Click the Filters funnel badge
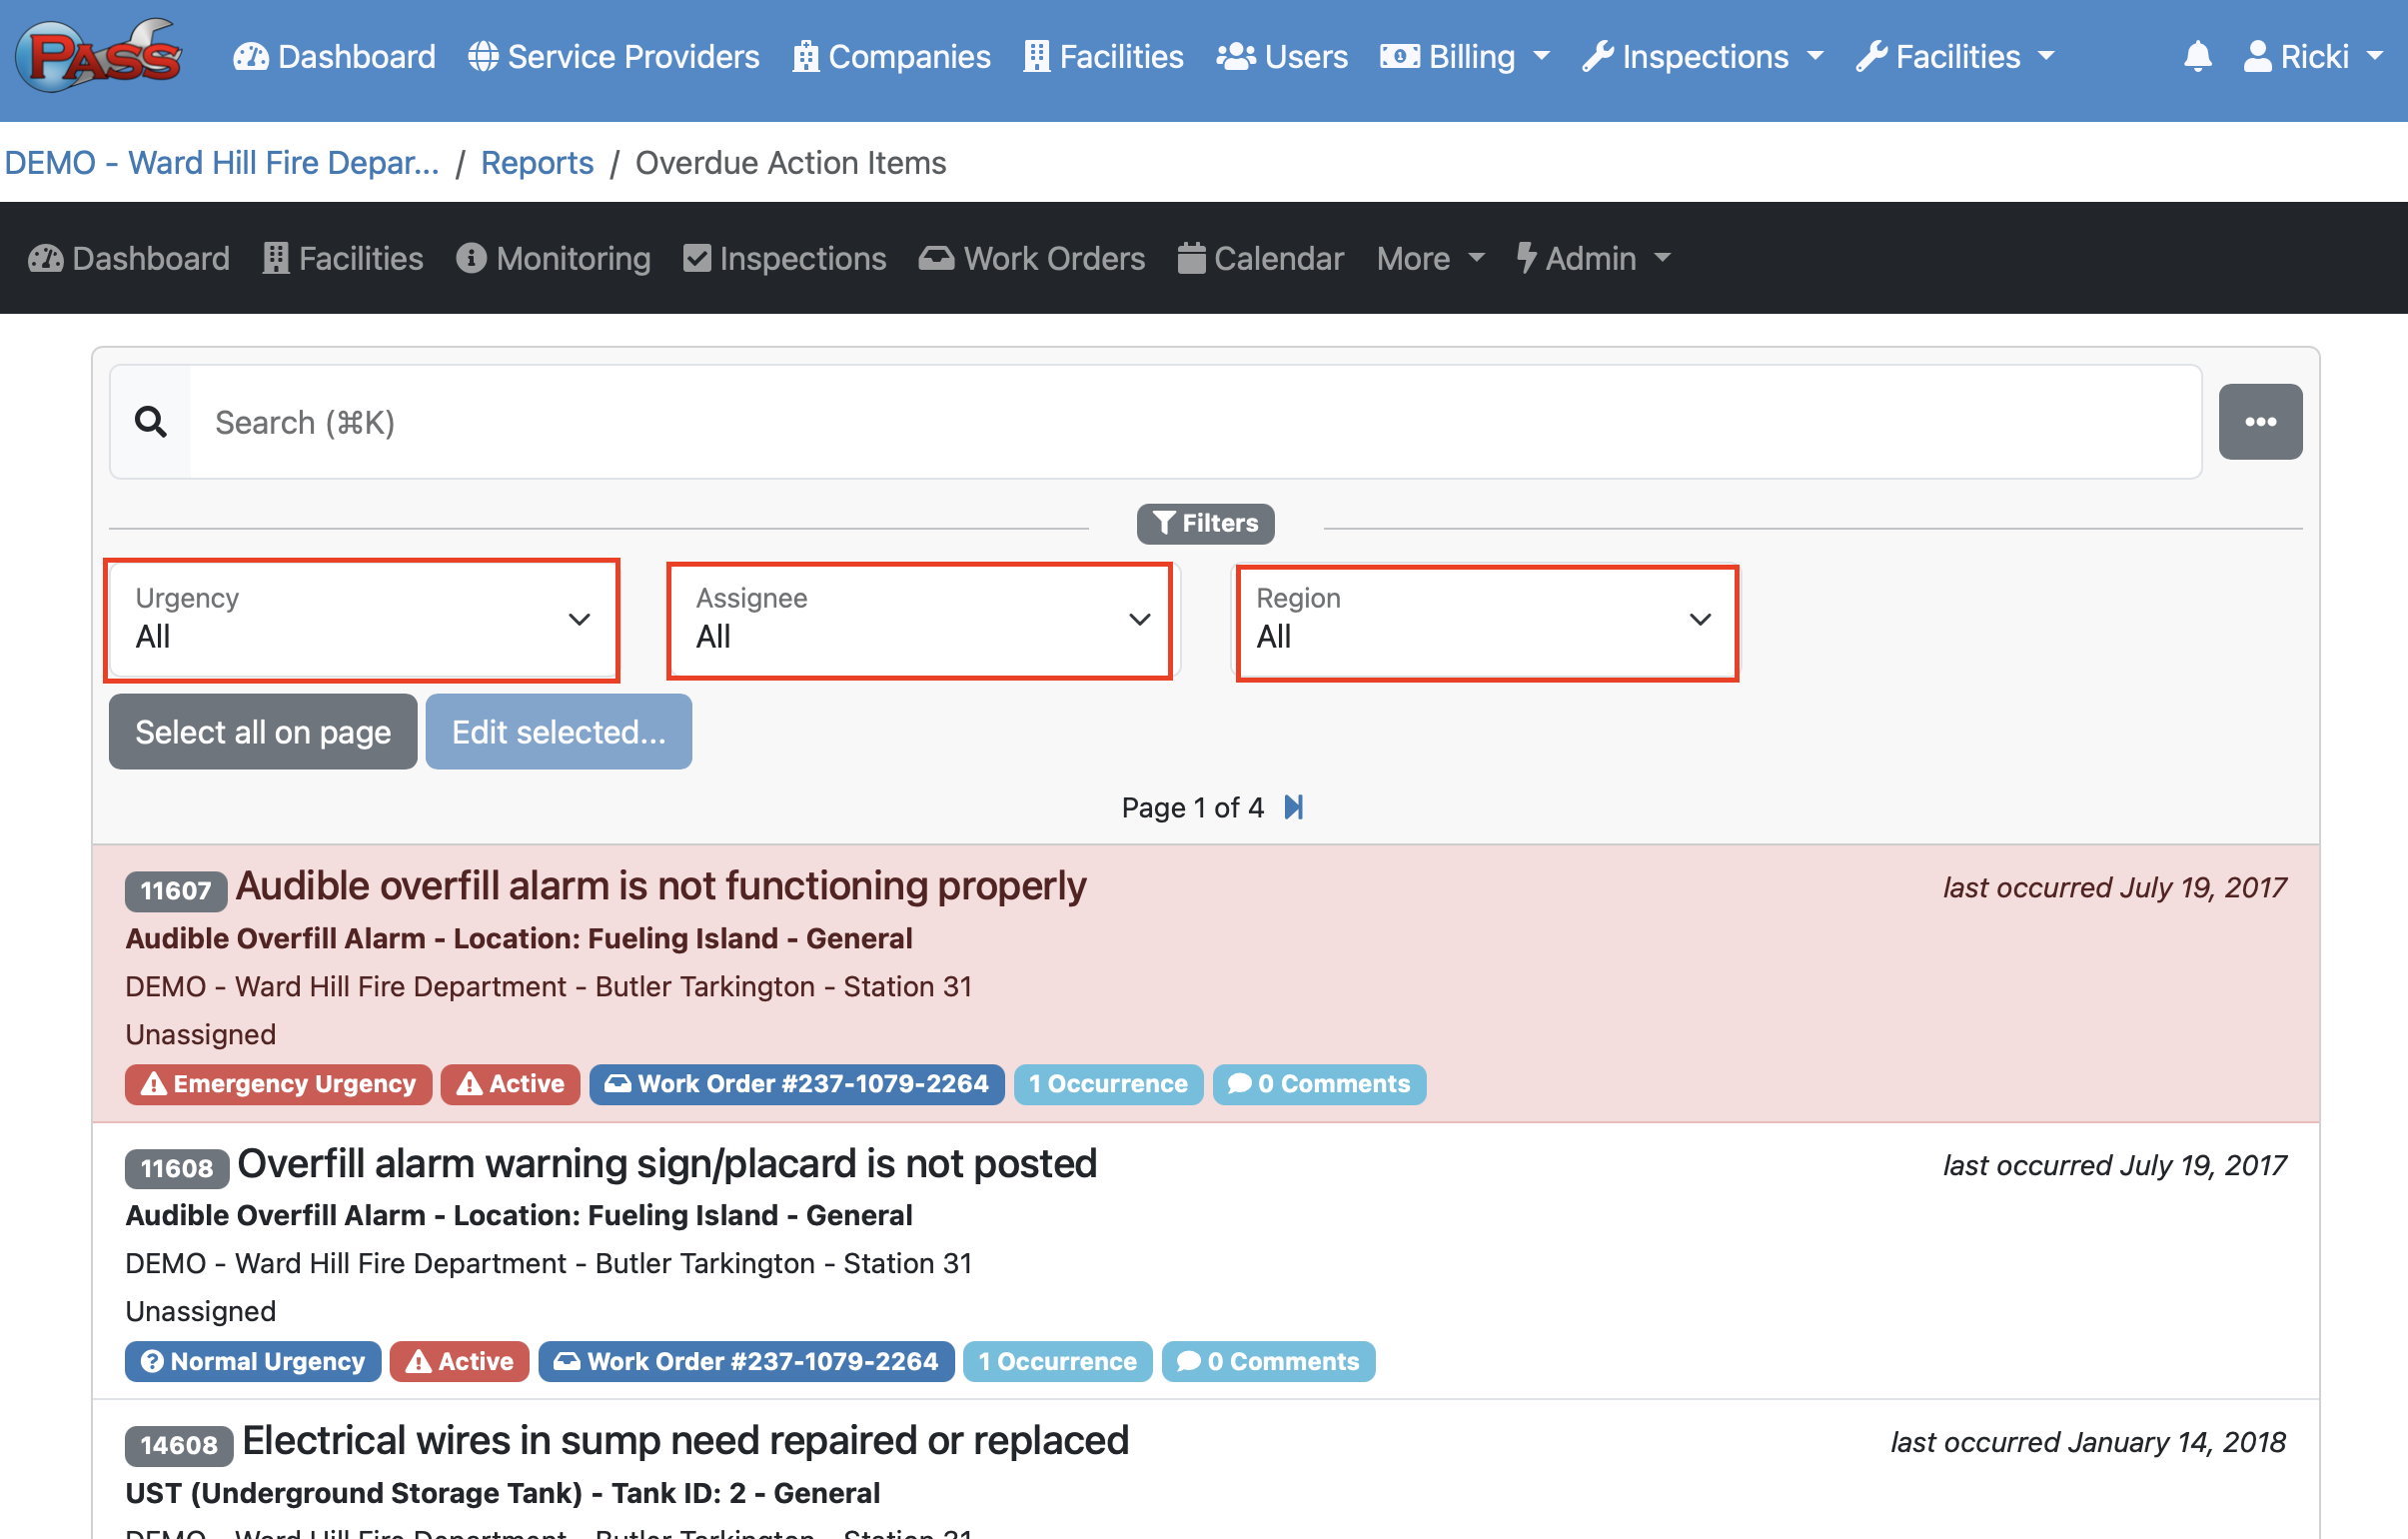This screenshot has height=1539, width=2408. [x=1204, y=523]
